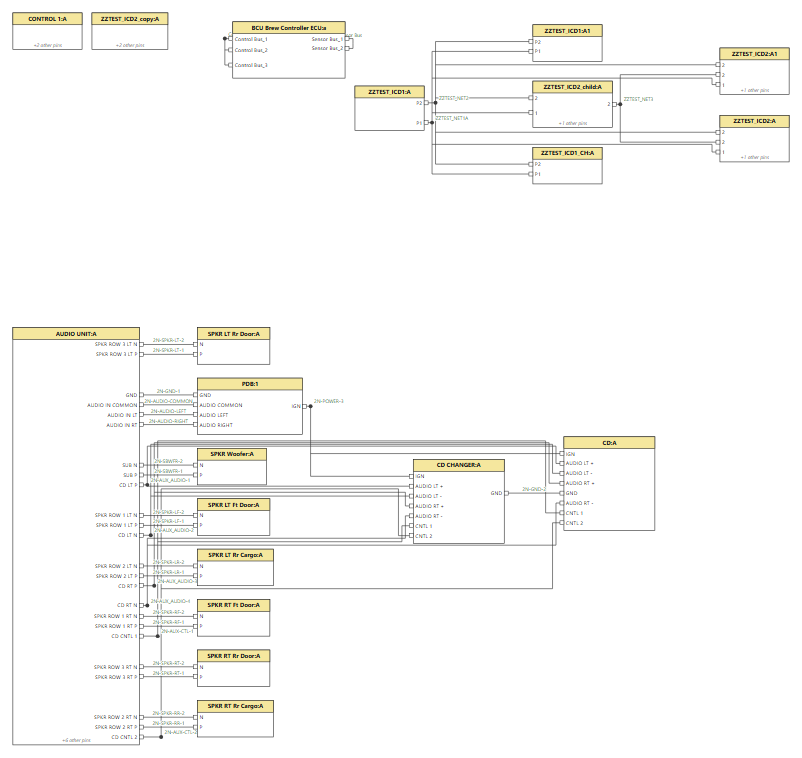
Task: Select the ZZTEST_ICD2:A block header
Action: (754, 121)
